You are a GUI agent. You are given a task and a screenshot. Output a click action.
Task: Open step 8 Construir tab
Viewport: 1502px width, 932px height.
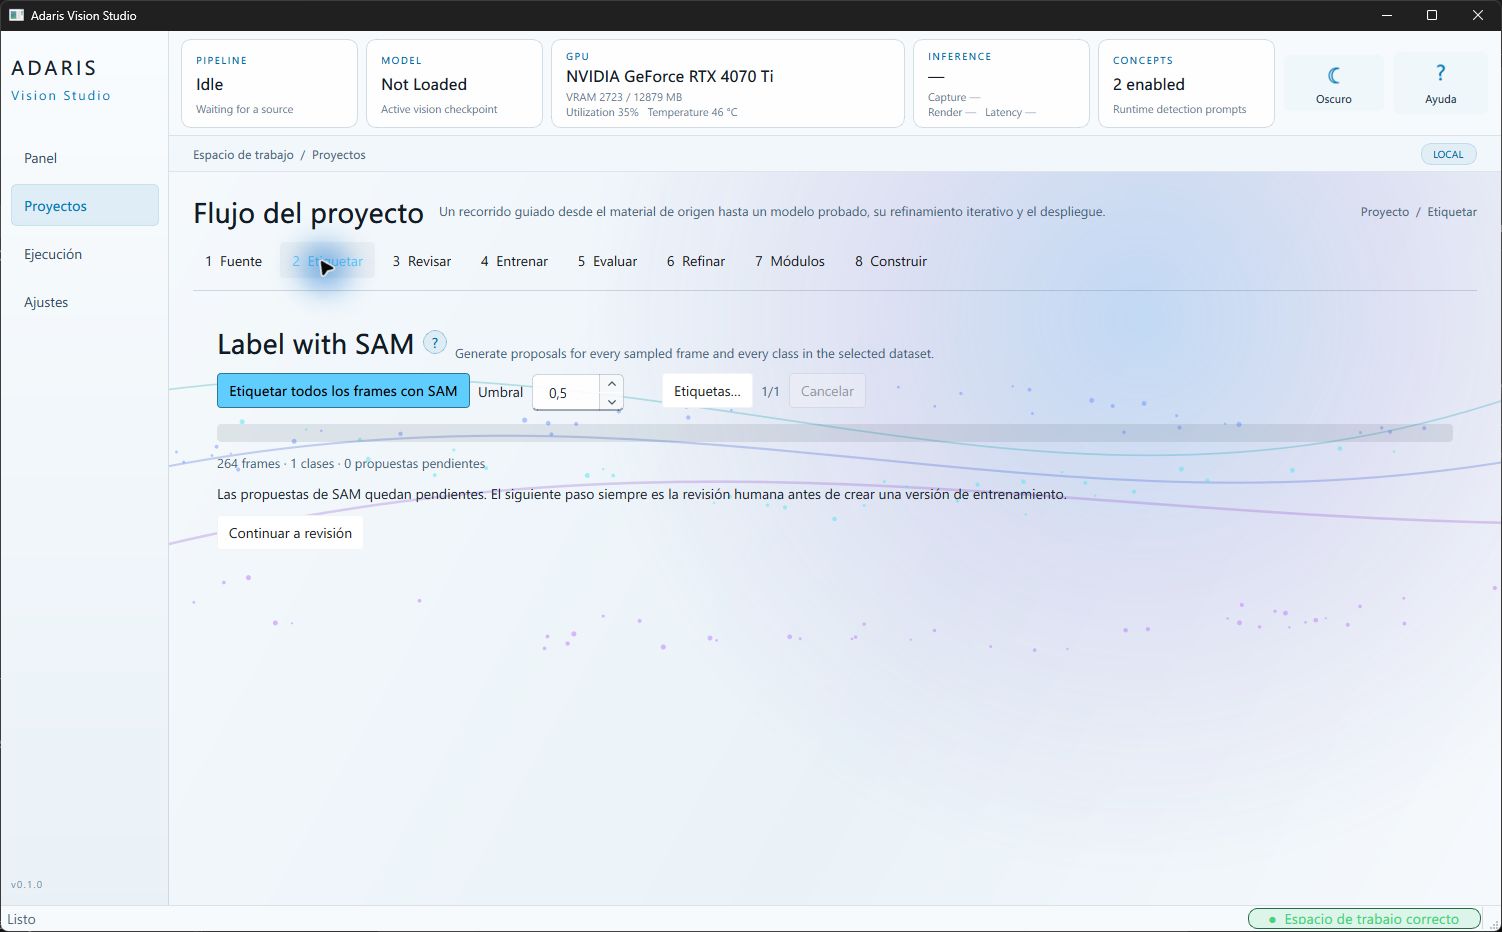pos(891,261)
